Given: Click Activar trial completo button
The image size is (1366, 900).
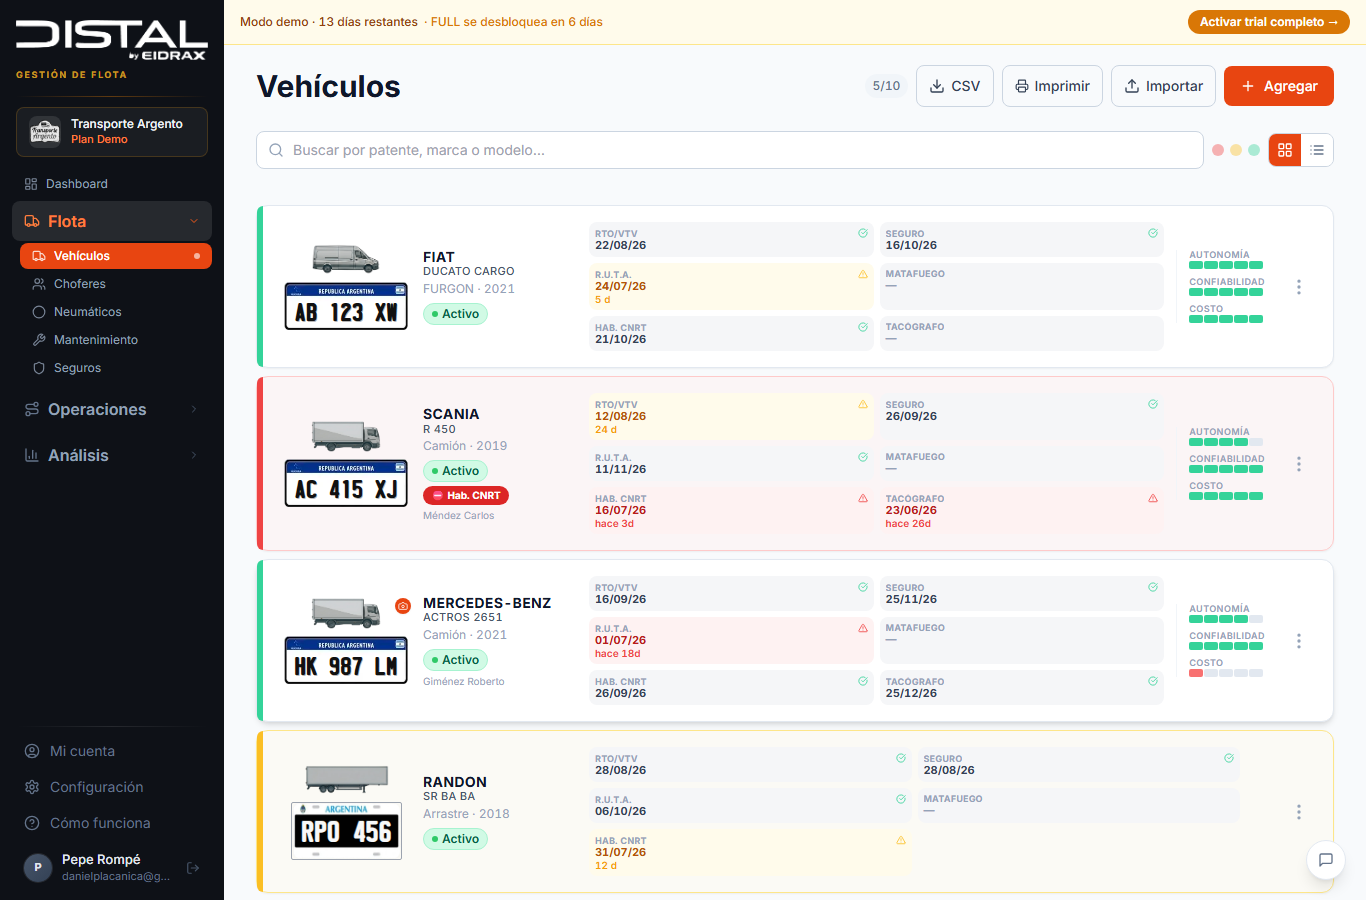Looking at the screenshot, I should click(1268, 22).
